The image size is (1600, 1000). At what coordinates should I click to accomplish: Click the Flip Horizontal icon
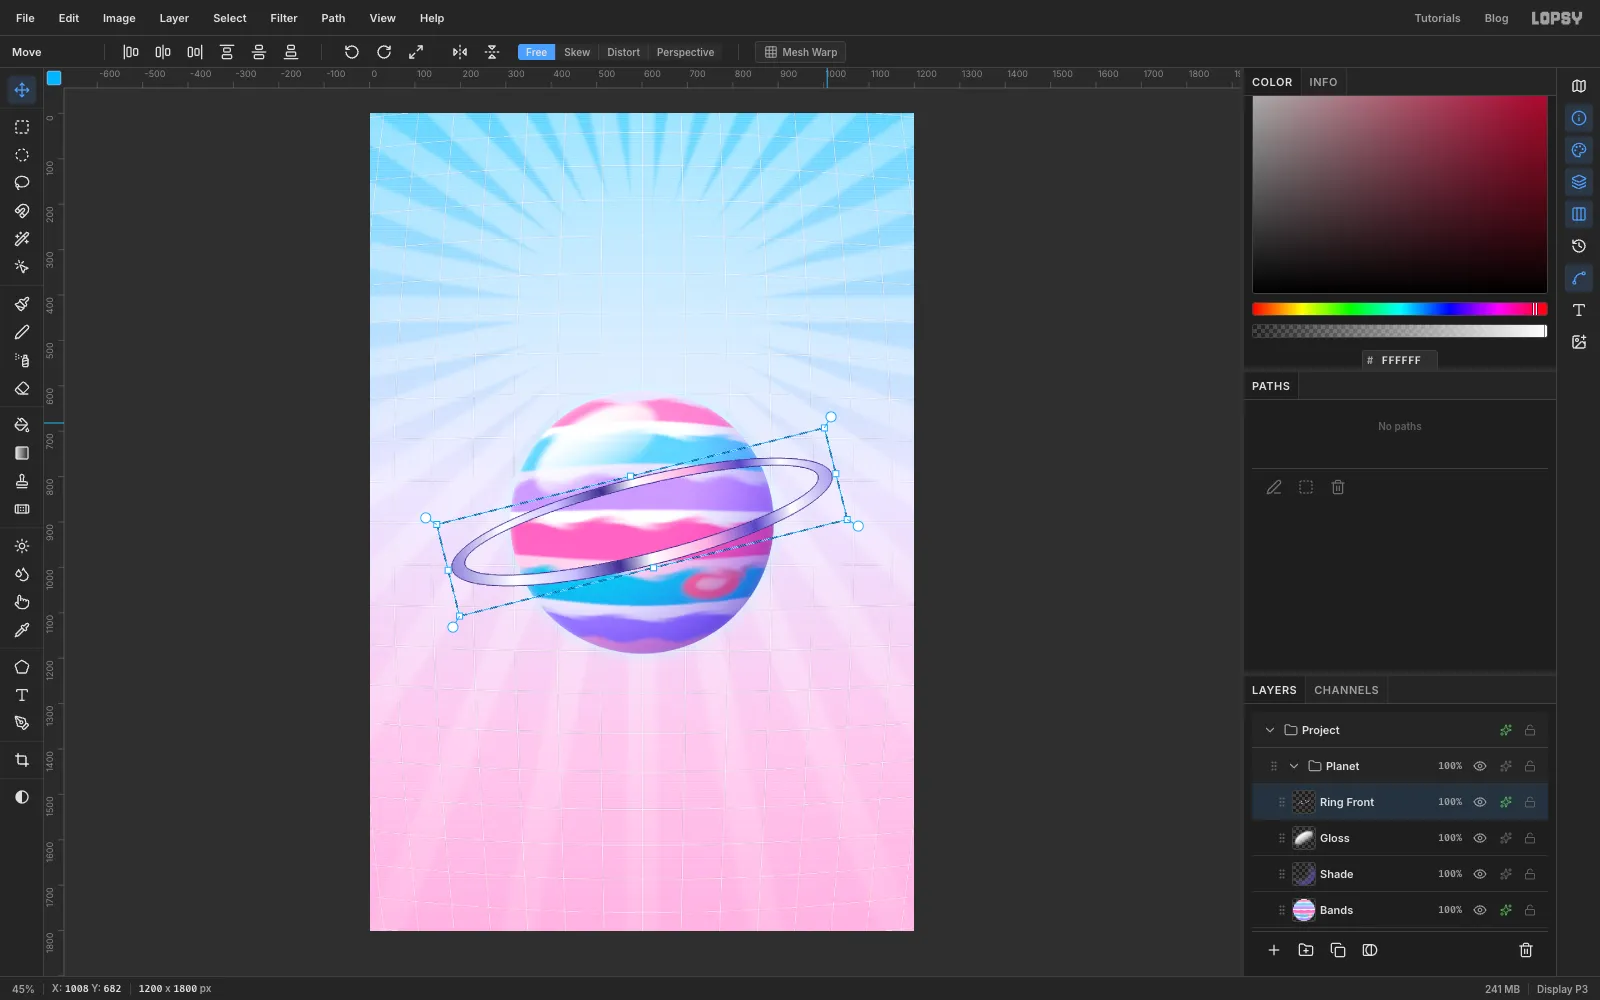(460, 52)
